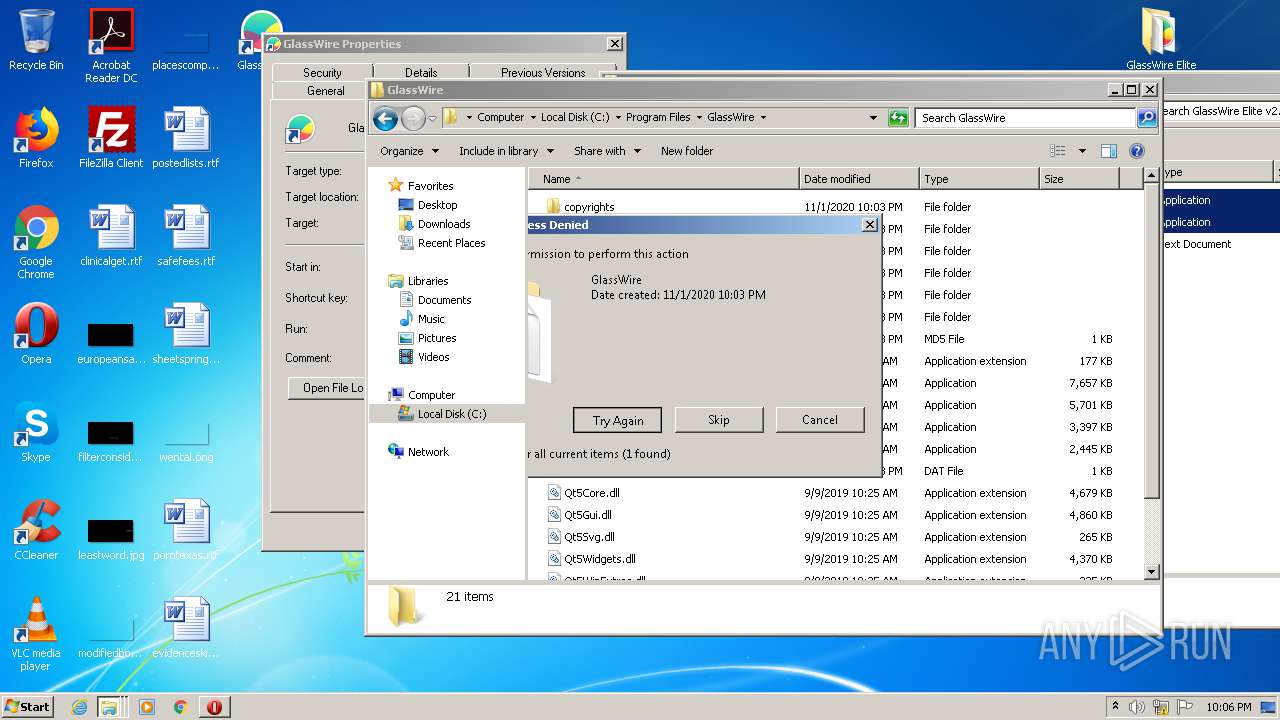Select Music library
The image size is (1280, 720).
coord(431,319)
